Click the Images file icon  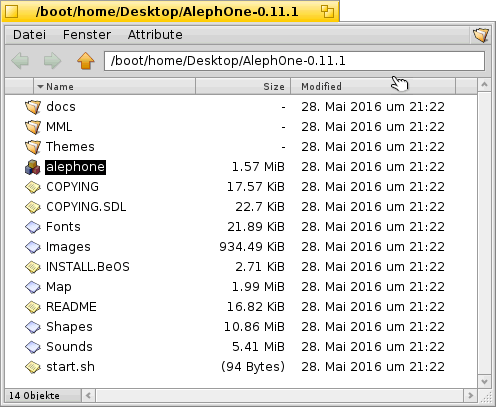coord(33,247)
